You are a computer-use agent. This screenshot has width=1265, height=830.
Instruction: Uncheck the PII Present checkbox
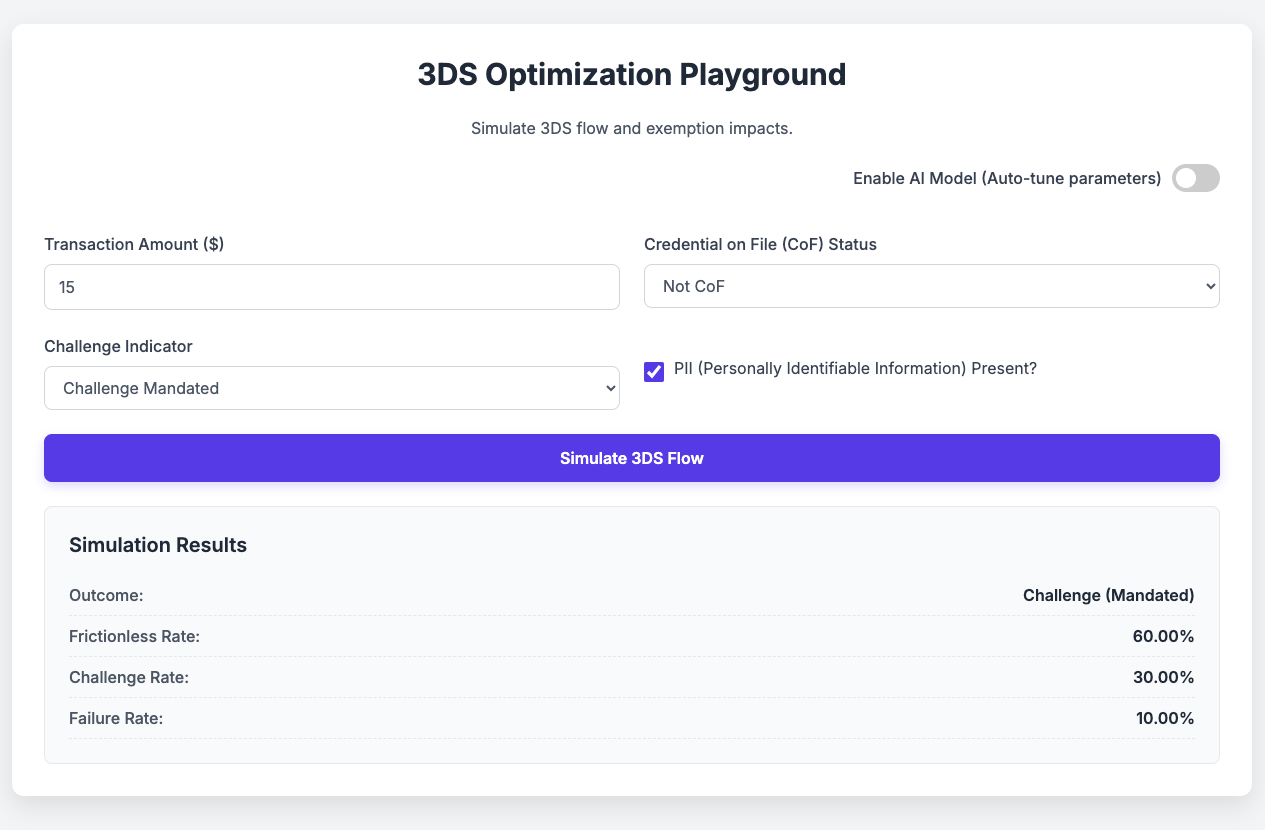654,372
